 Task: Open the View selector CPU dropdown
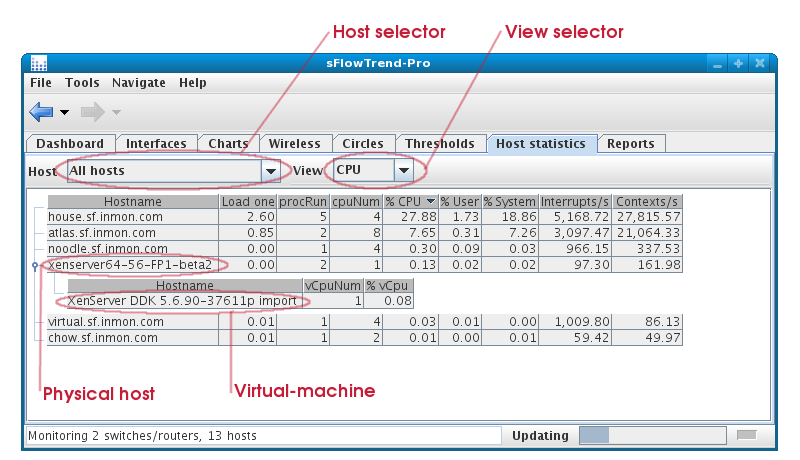(x=403, y=171)
